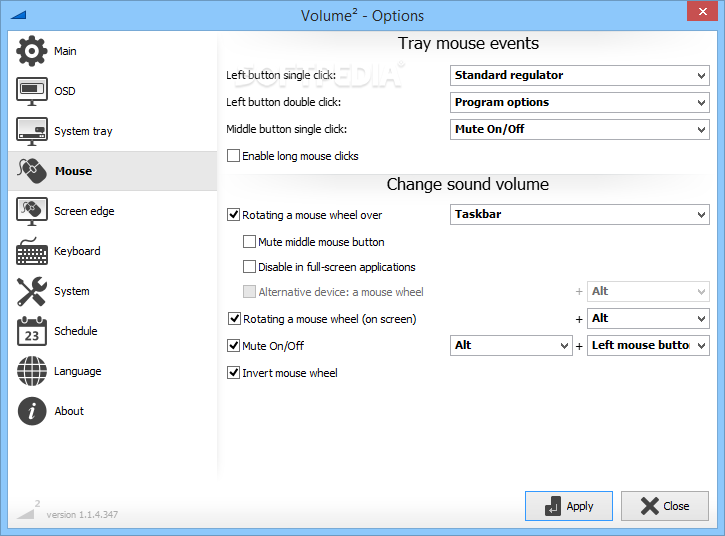Viewport: 725px width, 536px height.
Task: Click the Main gear icon
Action: [31, 51]
